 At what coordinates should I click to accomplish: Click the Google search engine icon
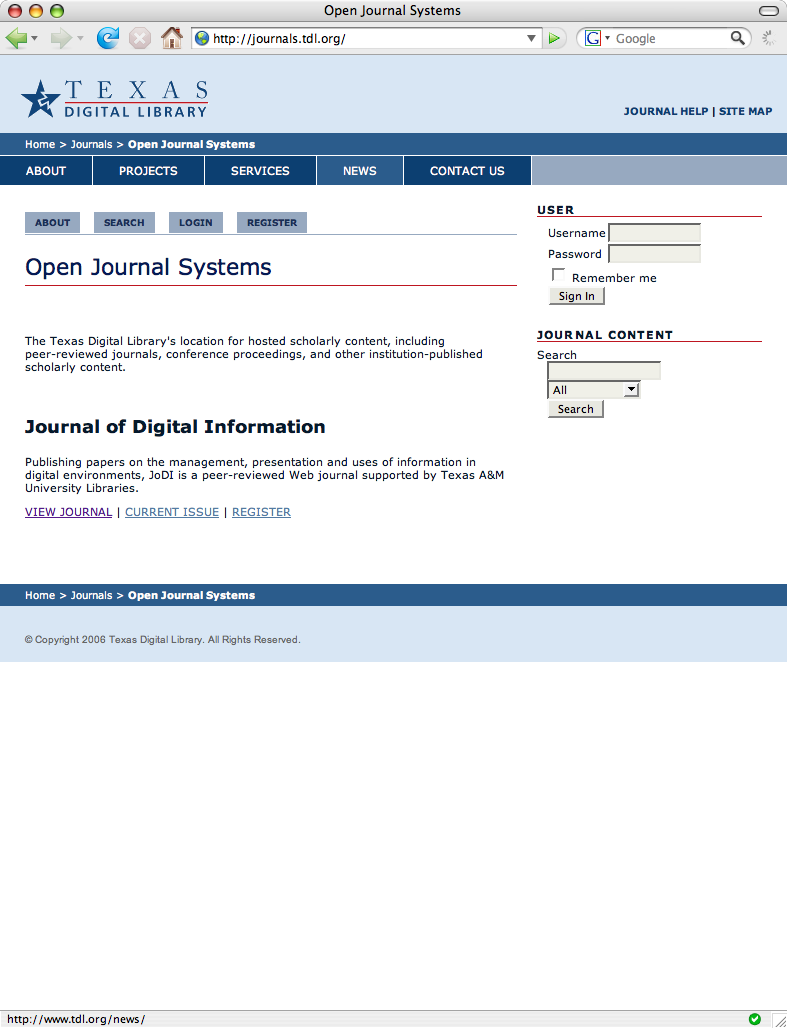[x=593, y=38]
